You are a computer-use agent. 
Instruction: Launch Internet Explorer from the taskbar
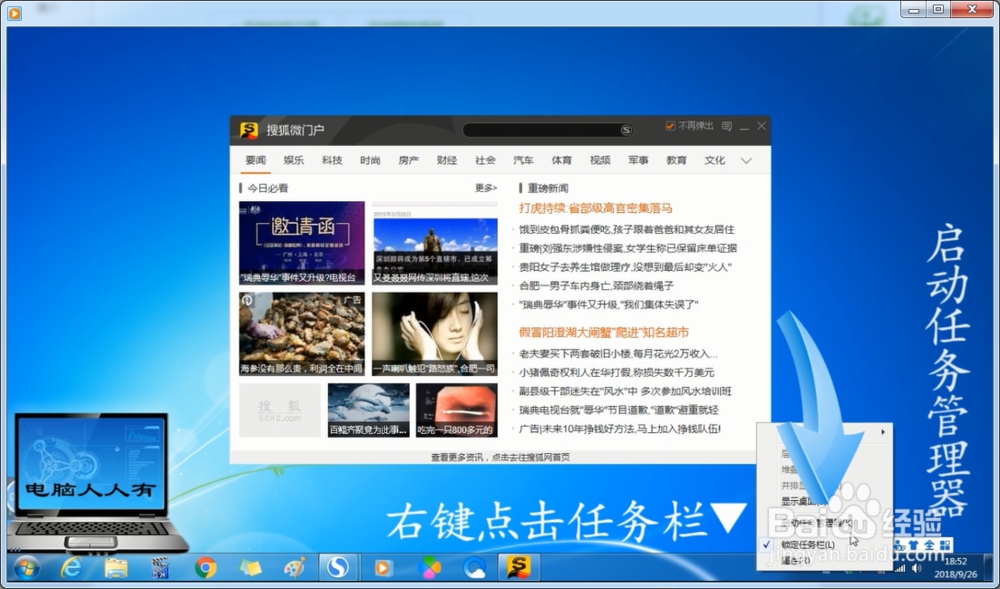click(x=71, y=567)
